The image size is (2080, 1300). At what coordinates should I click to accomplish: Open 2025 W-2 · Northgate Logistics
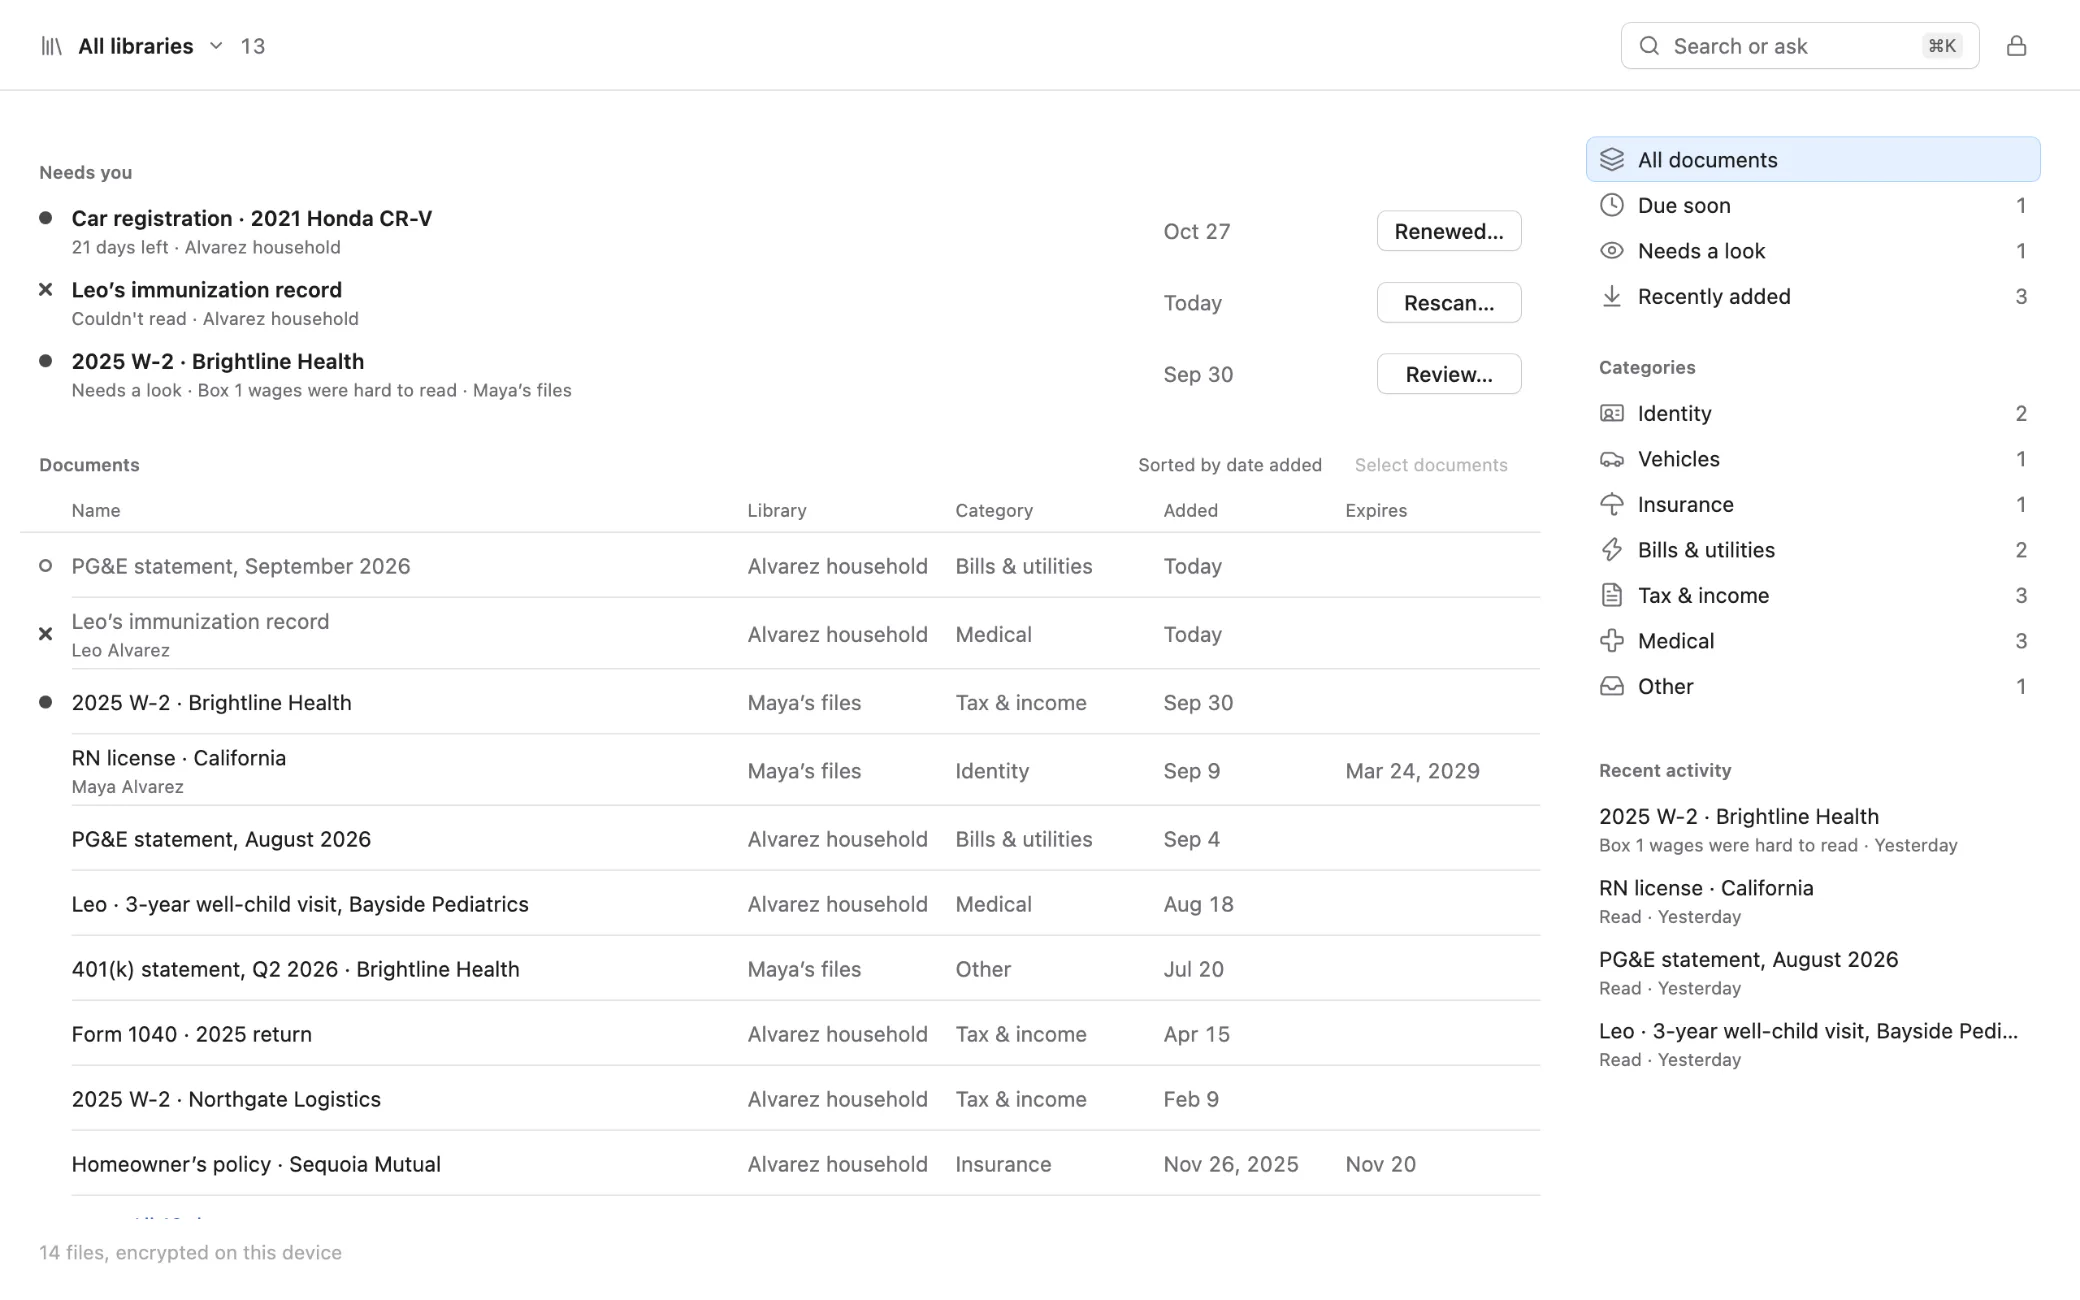tap(226, 1099)
